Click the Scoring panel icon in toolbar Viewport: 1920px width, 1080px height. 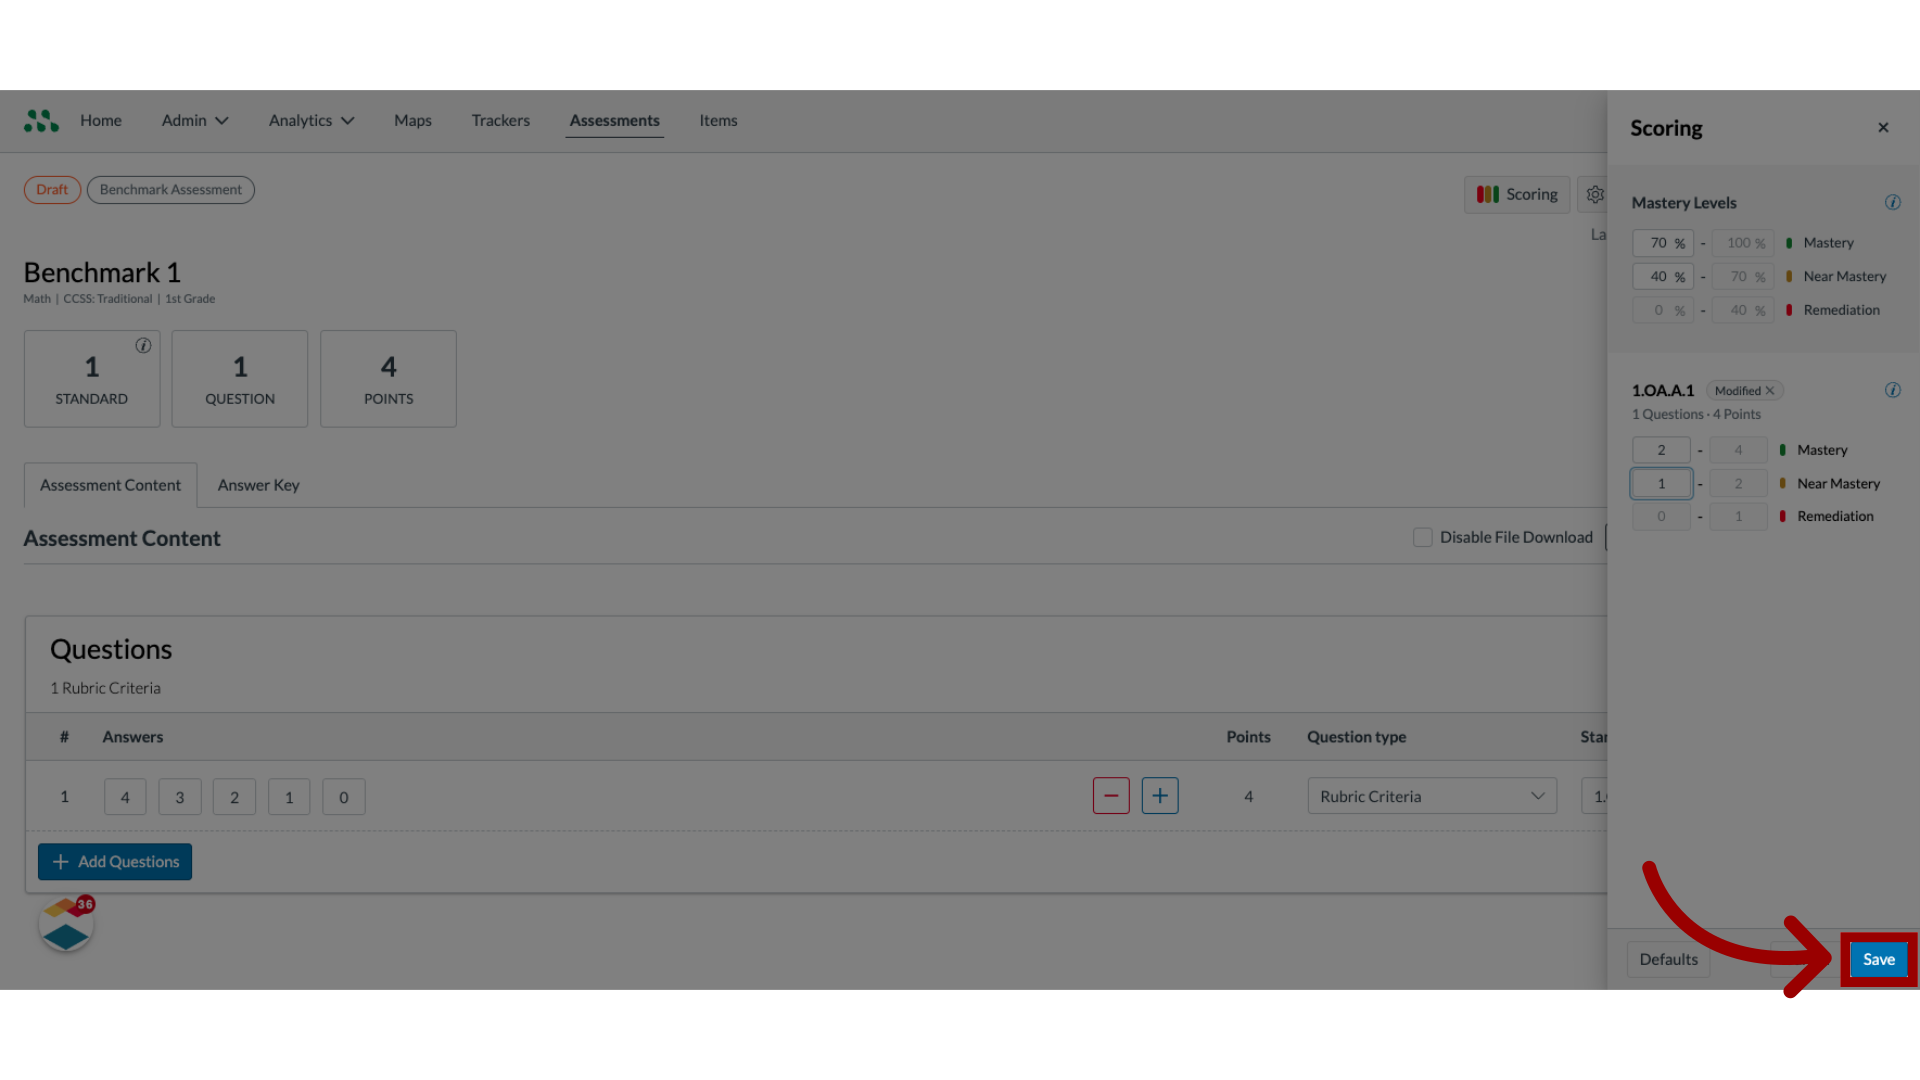click(1516, 194)
